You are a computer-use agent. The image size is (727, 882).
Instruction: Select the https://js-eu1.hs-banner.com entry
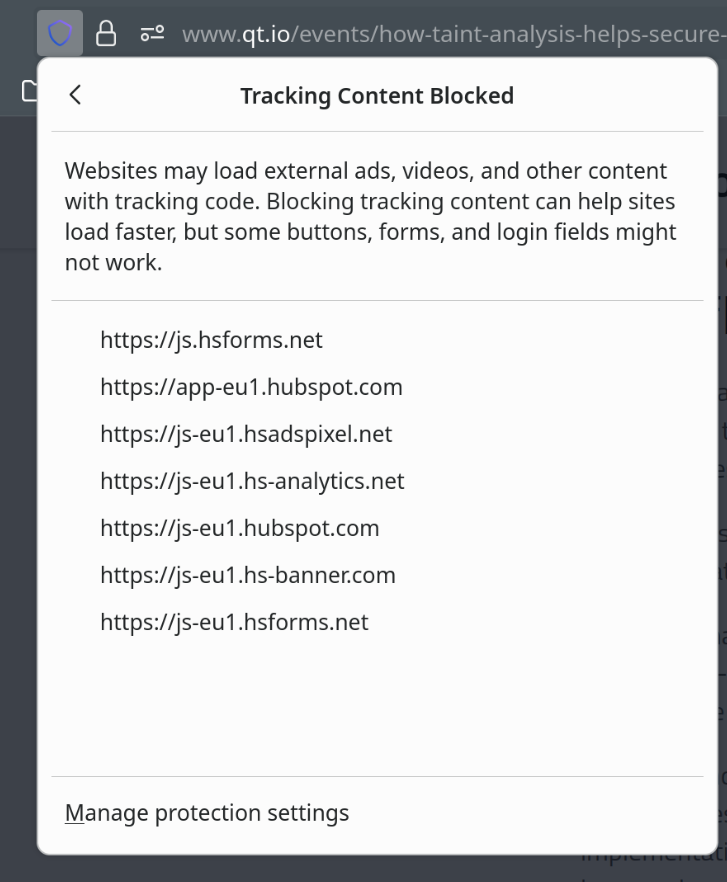coord(247,575)
